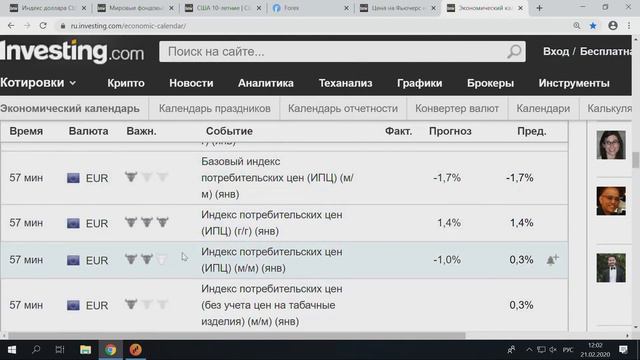The image size is (640, 360).
Task: Open Windows Start menu
Action: click(x=11, y=350)
